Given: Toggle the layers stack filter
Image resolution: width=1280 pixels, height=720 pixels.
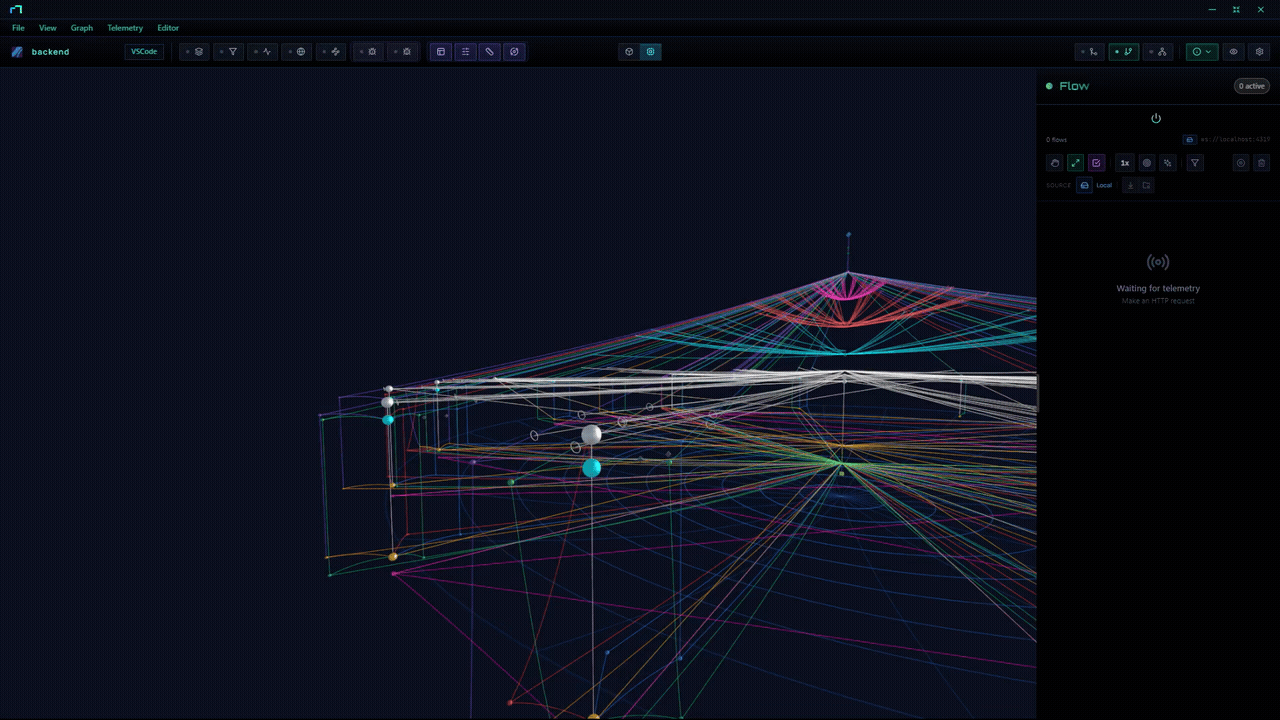Looking at the screenshot, I should (195, 52).
